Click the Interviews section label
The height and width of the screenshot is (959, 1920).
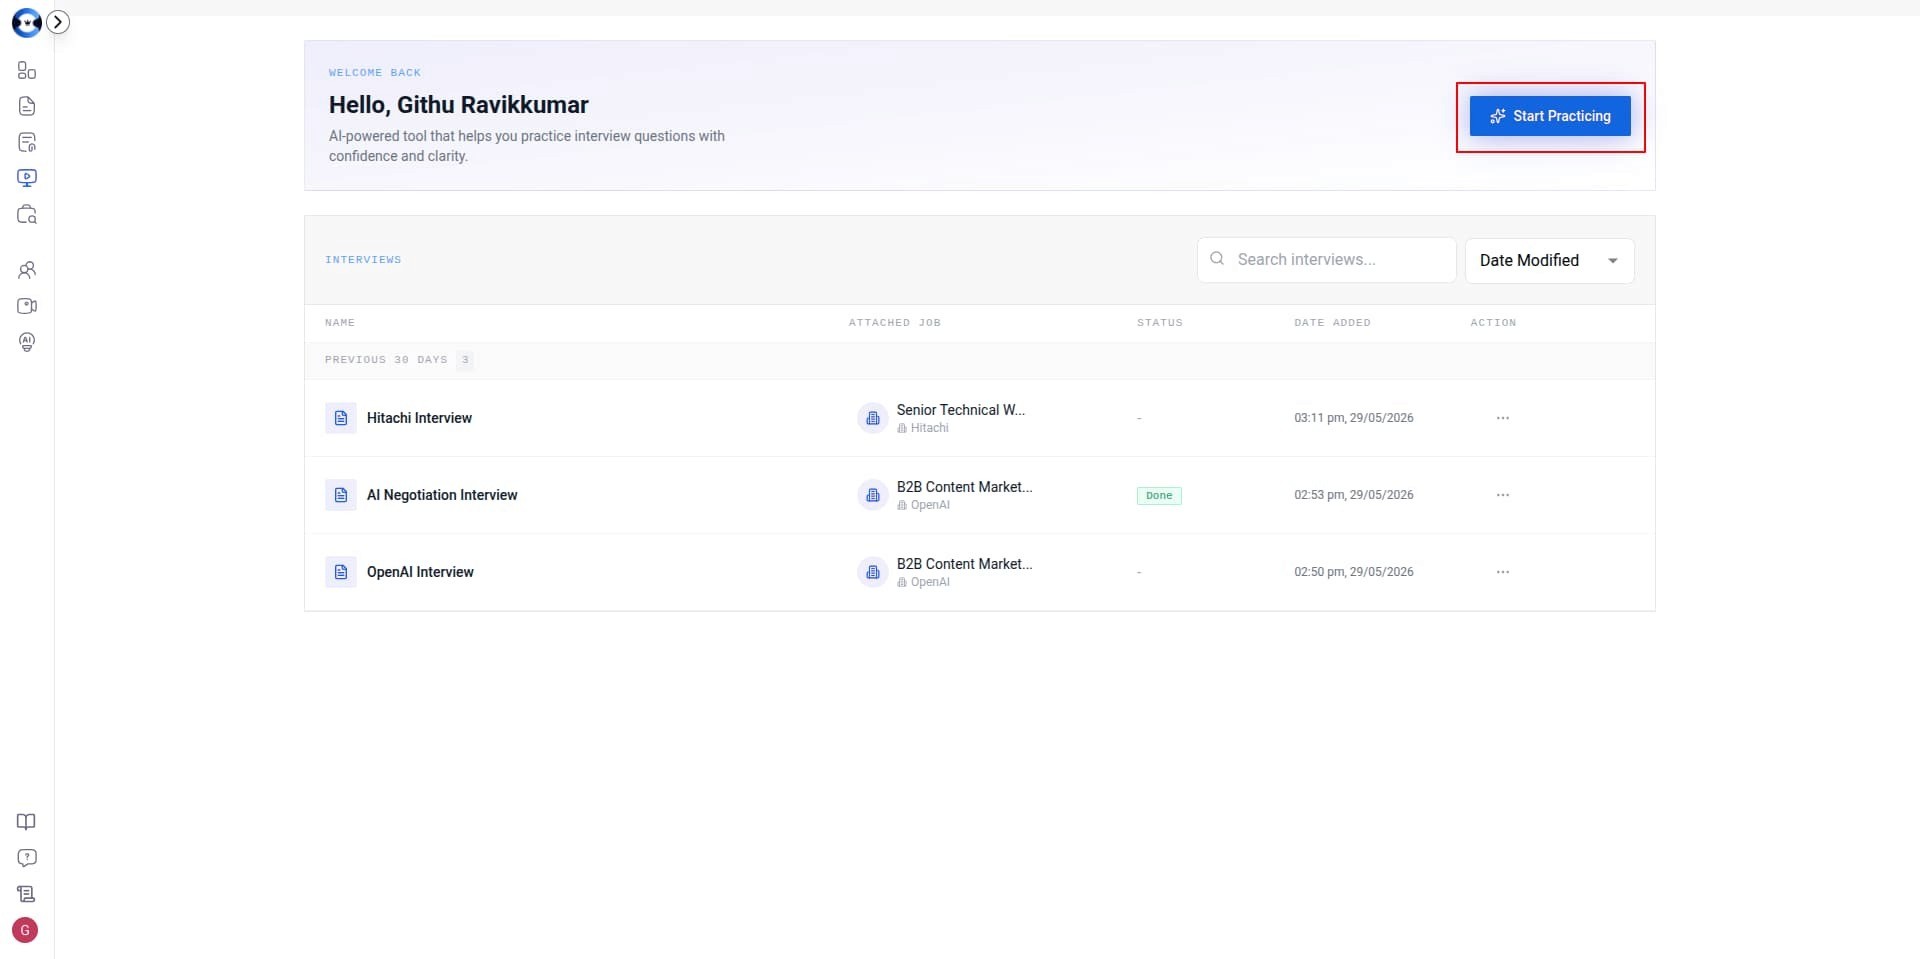(x=363, y=260)
